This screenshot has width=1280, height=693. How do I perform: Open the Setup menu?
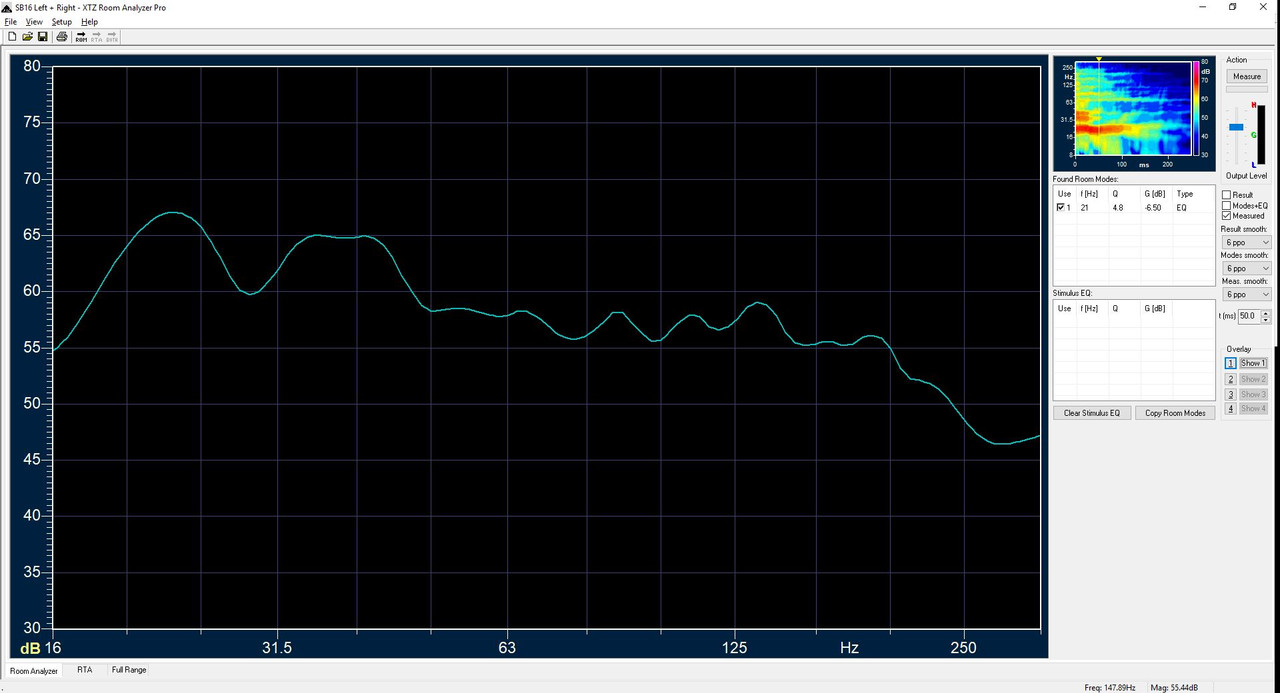62,21
